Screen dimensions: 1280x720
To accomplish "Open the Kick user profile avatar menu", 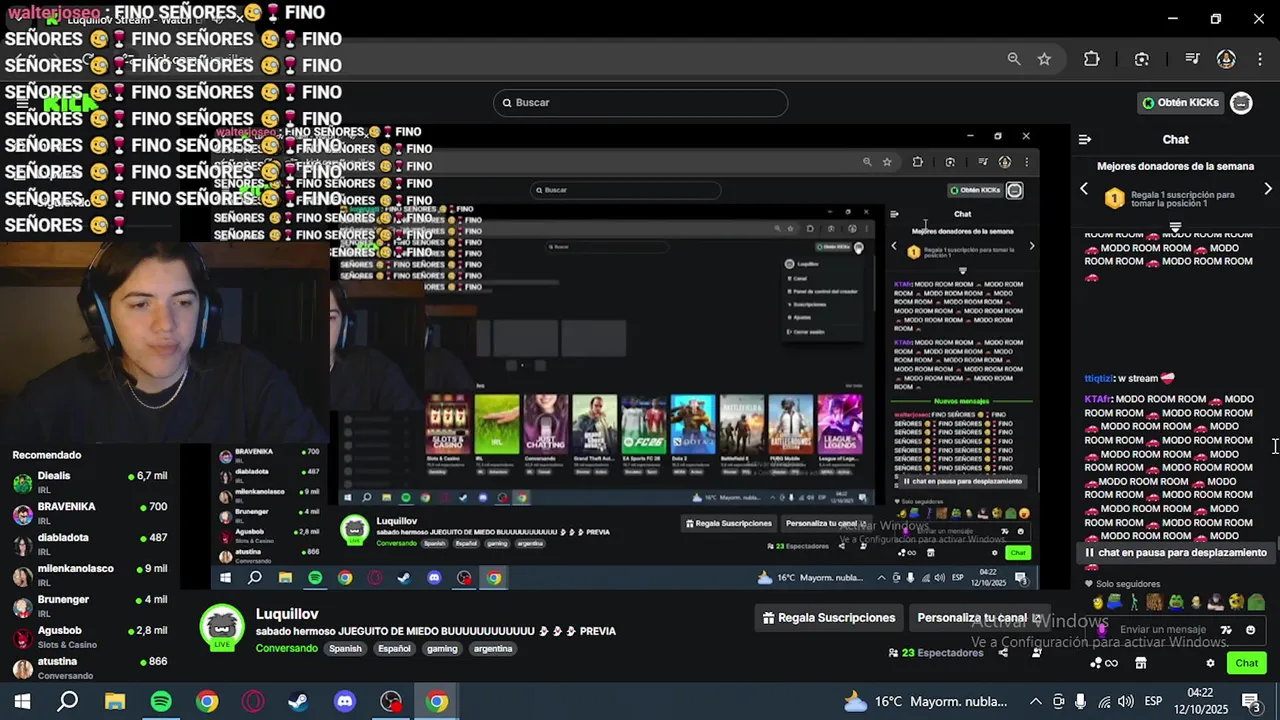I will point(1241,103).
